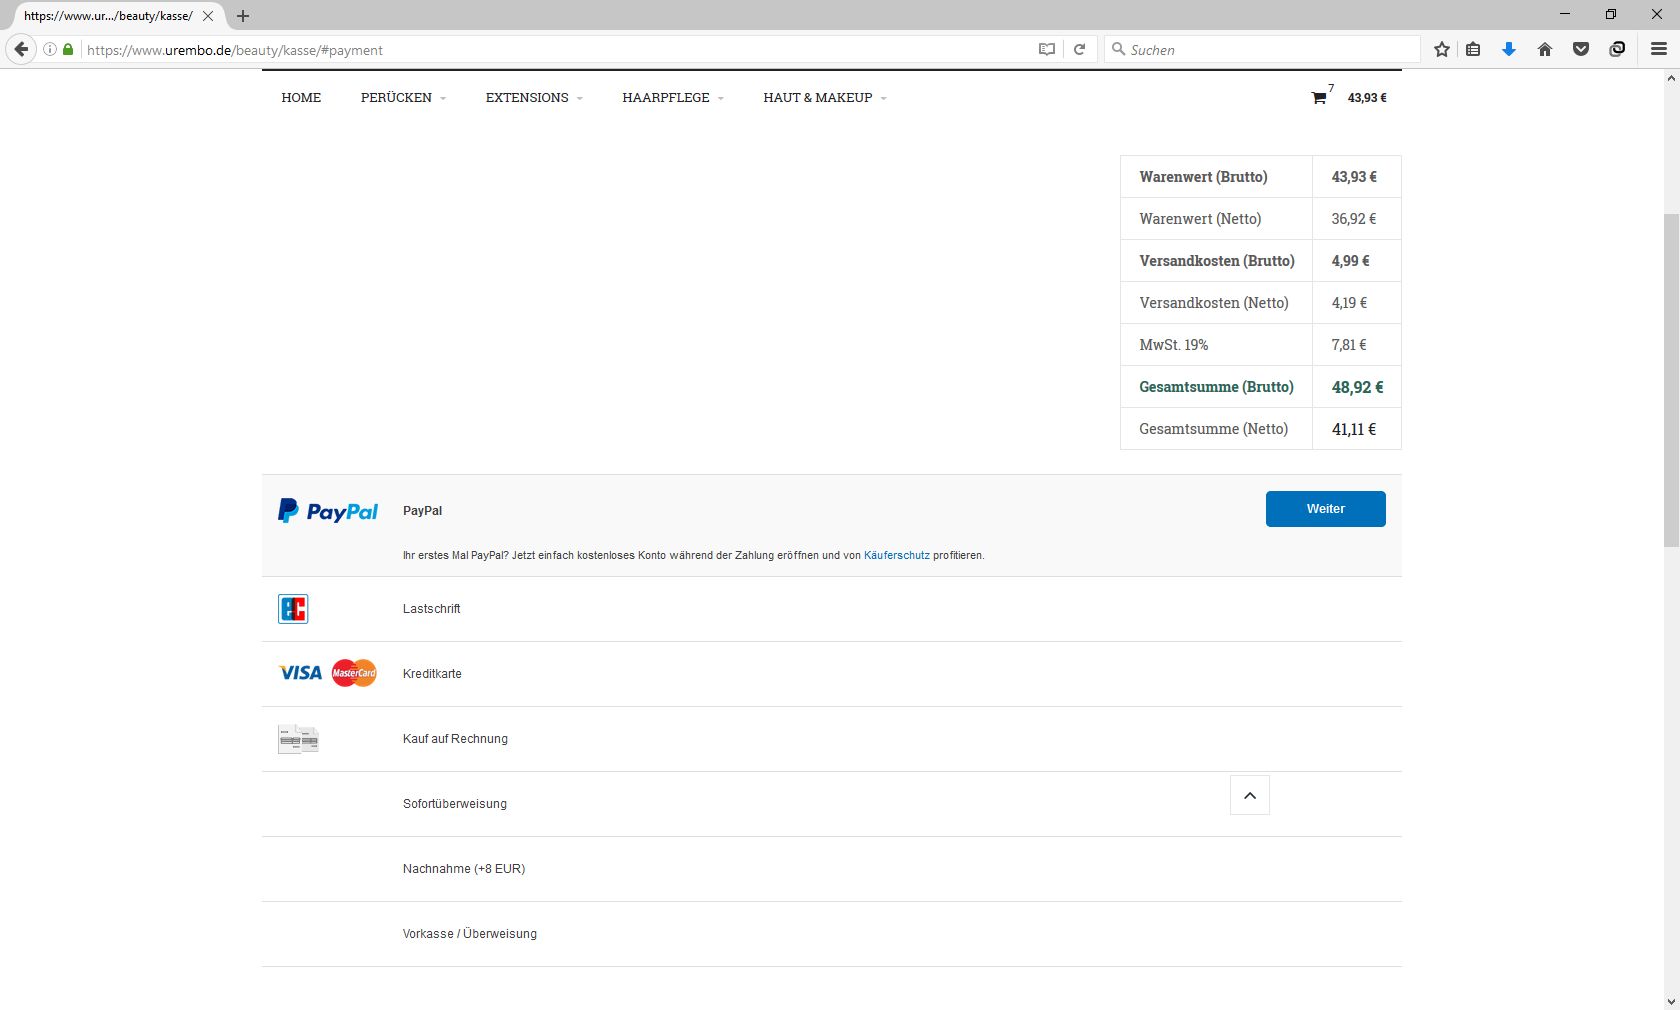
Task: Click the 41,11 € net total value
Action: pos(1354,429)
